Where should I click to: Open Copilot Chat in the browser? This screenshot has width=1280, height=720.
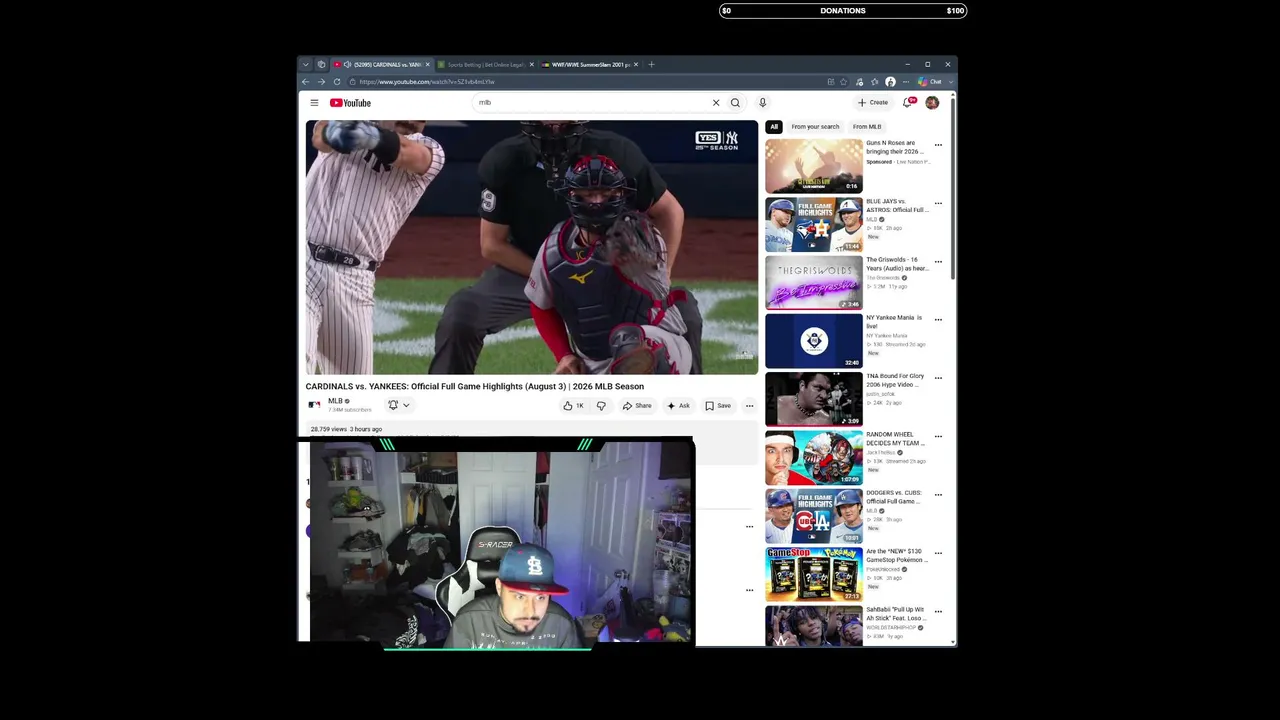930,82
